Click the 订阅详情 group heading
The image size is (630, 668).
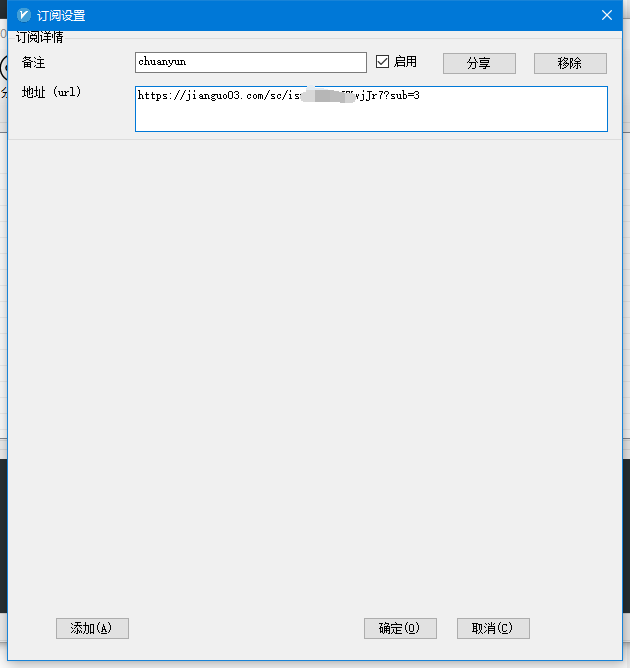tap(39, 38)
